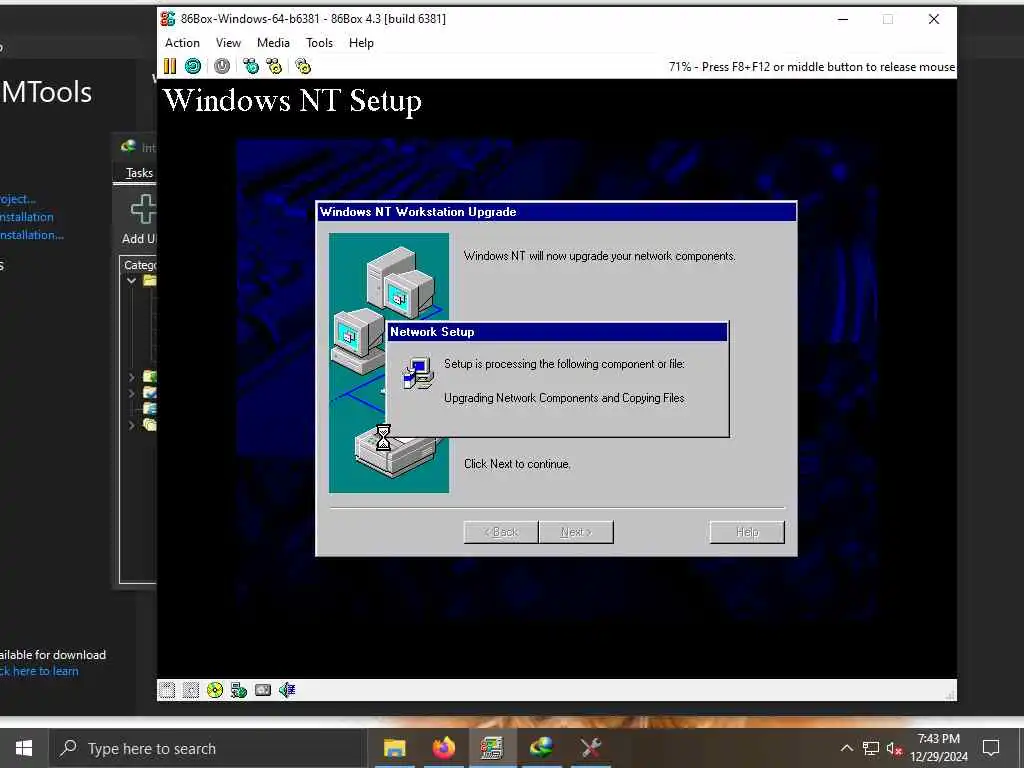Image resolution: width=1024 pixels, height=768 pixels.
Task: Click the CD-ROM disc status icon
Action: pos(215,690)
